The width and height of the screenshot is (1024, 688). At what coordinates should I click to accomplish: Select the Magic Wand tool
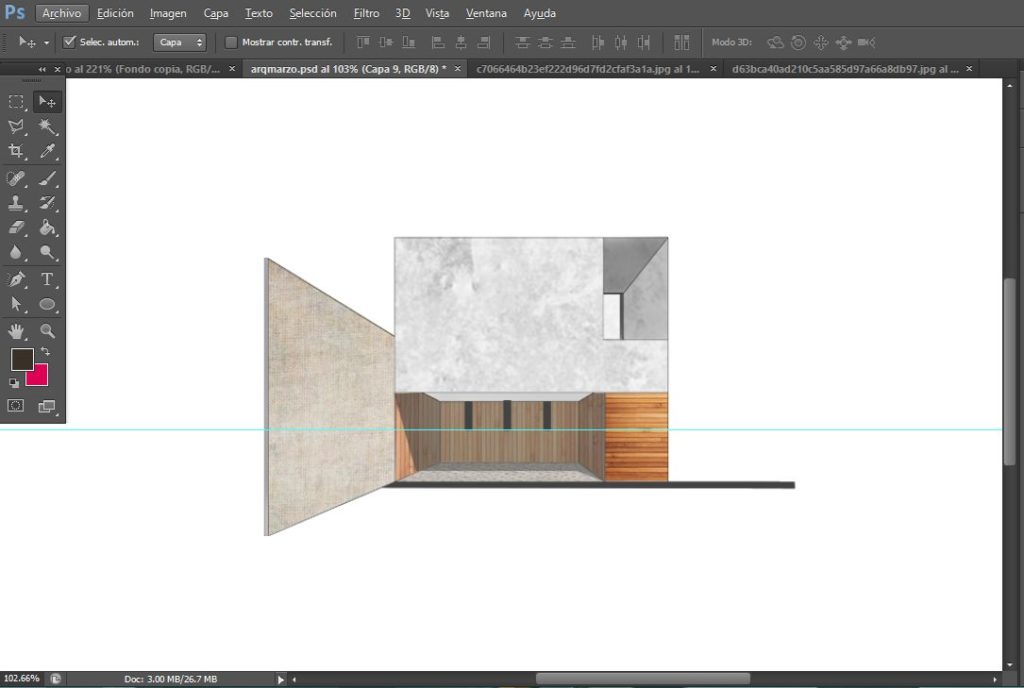click(47, 127)
